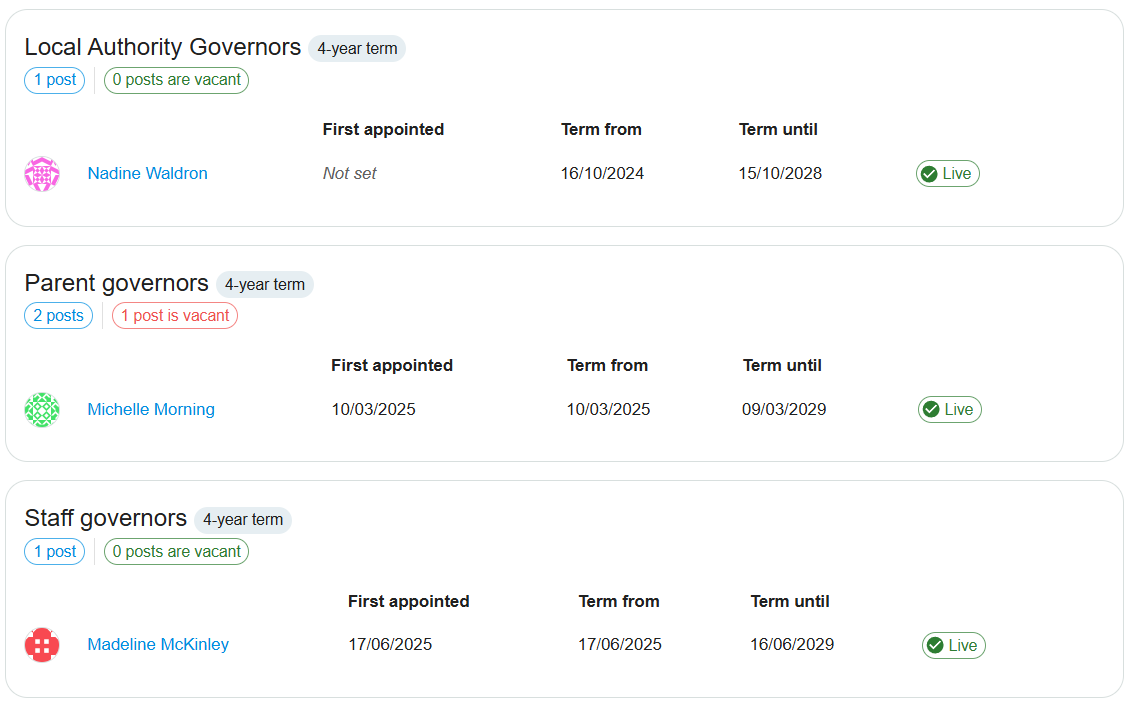This screenshot has height=705, width=1141.
Task: Click '0 posts are vacant' under Staff governors
Action: [x=176, y=552]
